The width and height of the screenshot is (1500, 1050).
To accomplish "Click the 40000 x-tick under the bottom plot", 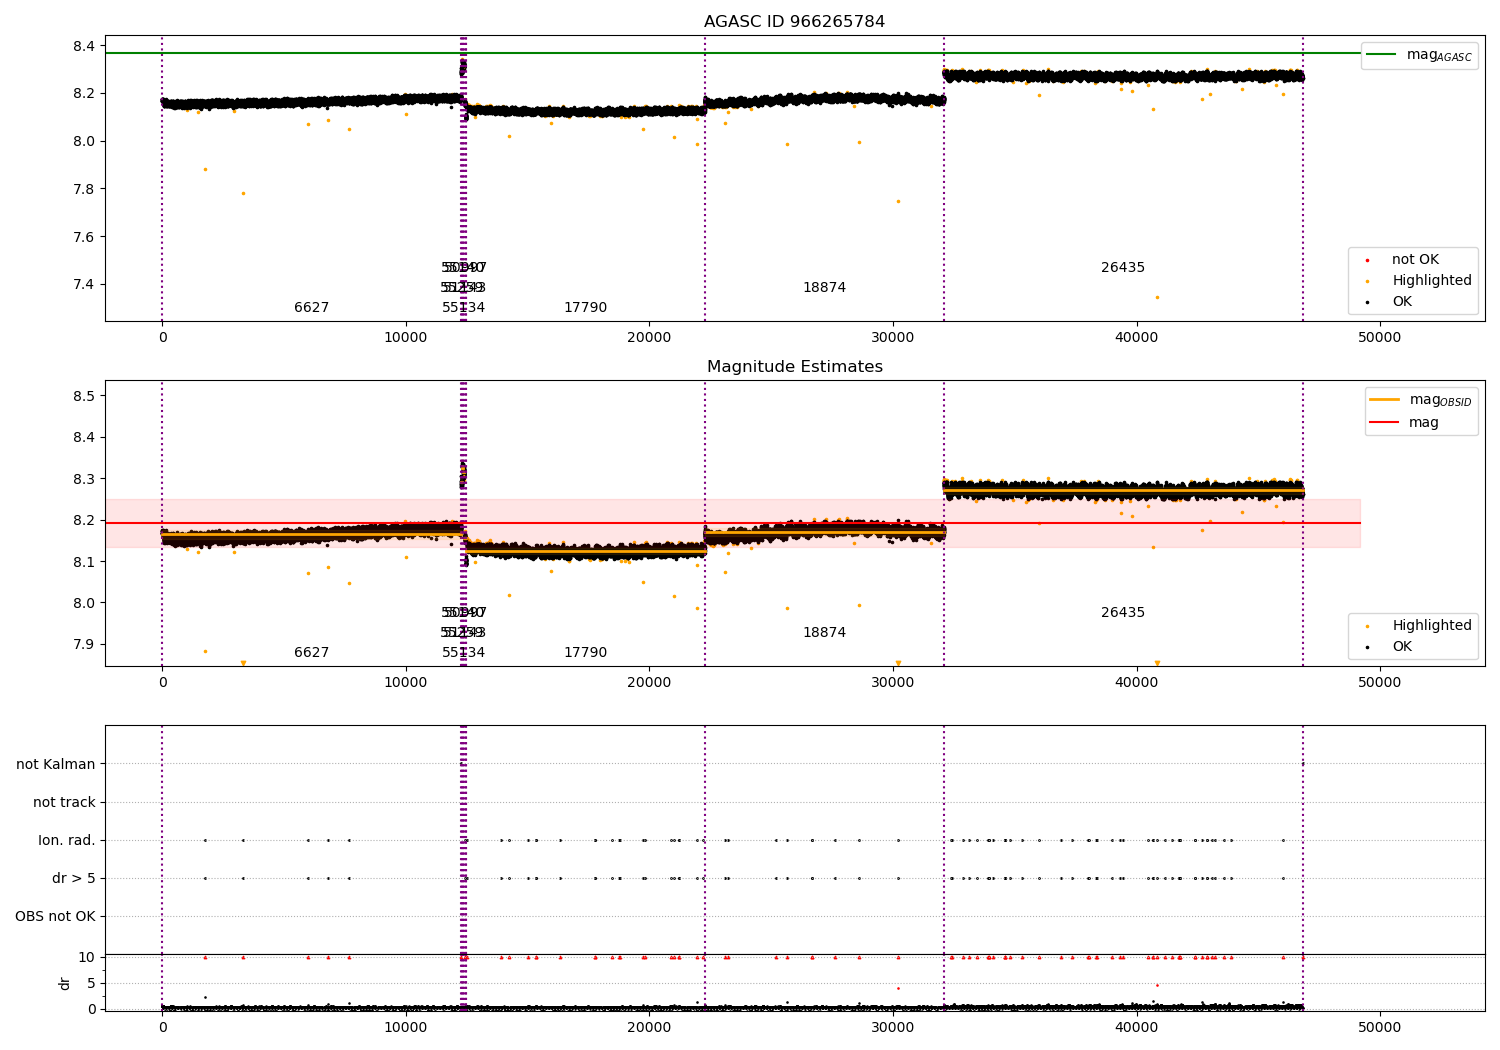I will pos(1136,1028).
